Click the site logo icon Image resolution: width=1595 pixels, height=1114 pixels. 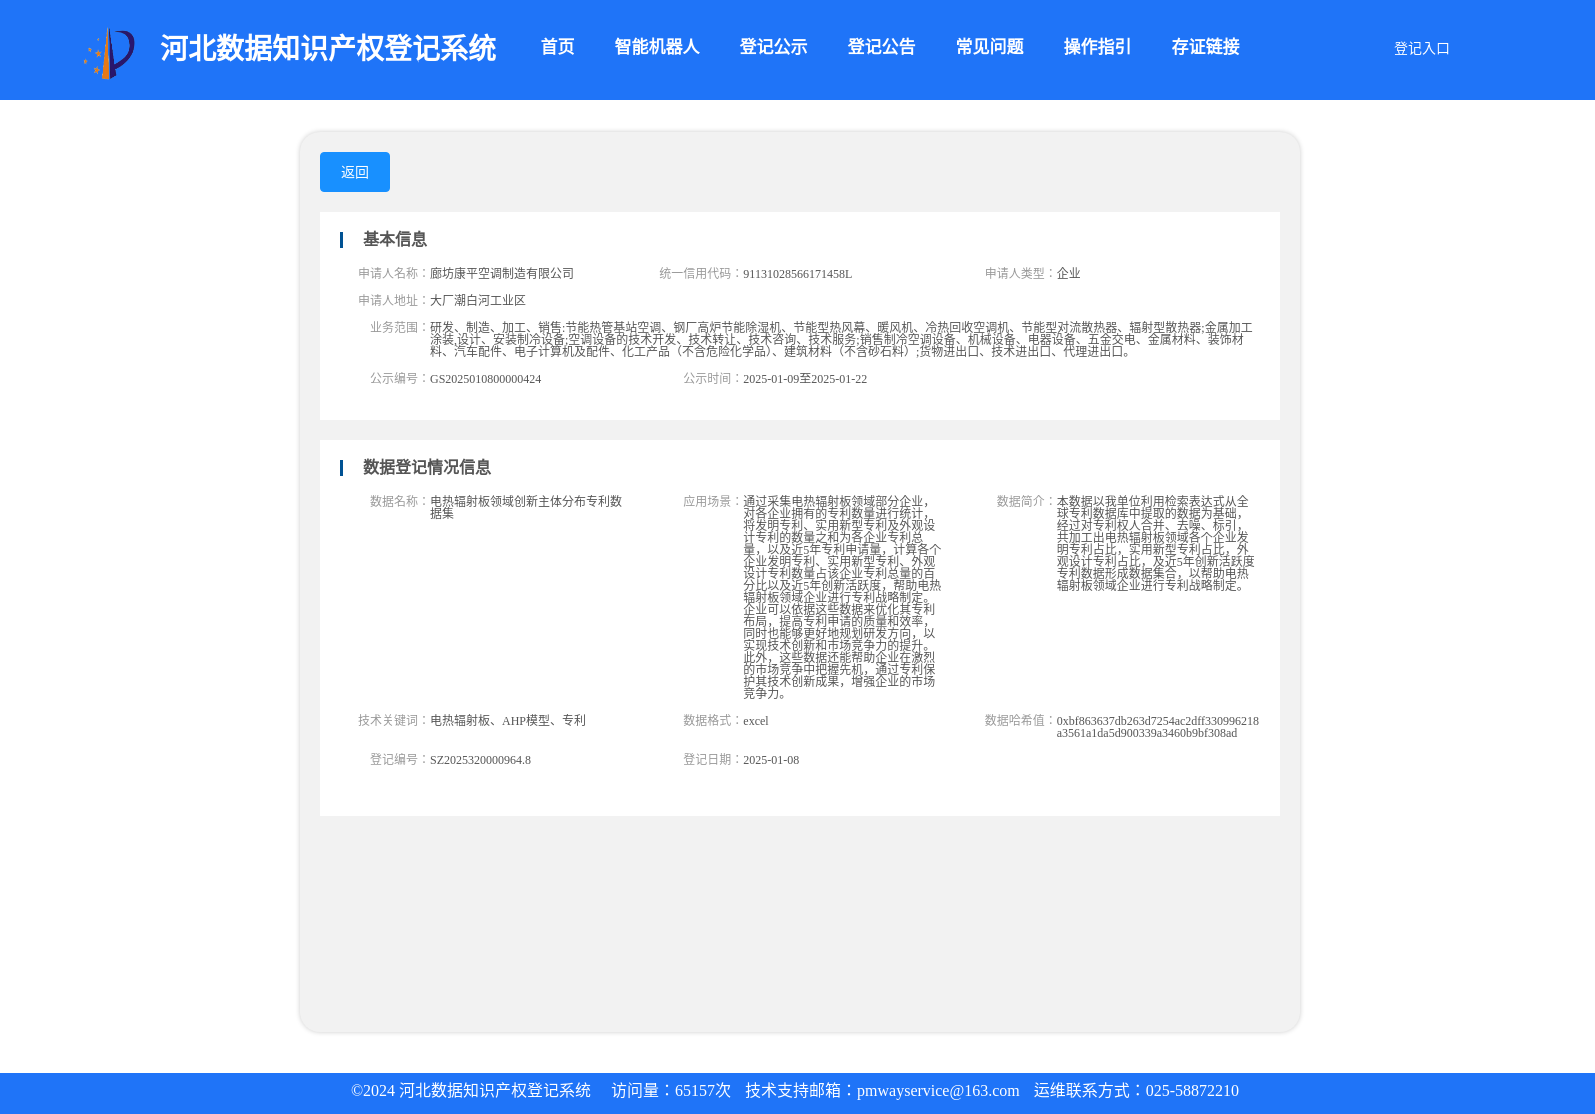click(x=110, y=52)
